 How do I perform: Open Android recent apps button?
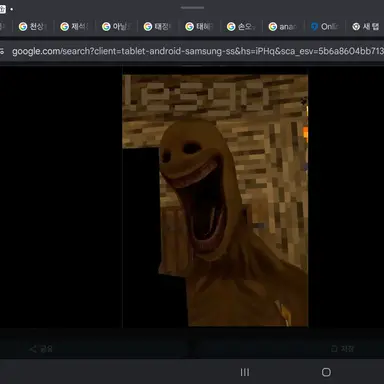(x=245, y=372)
